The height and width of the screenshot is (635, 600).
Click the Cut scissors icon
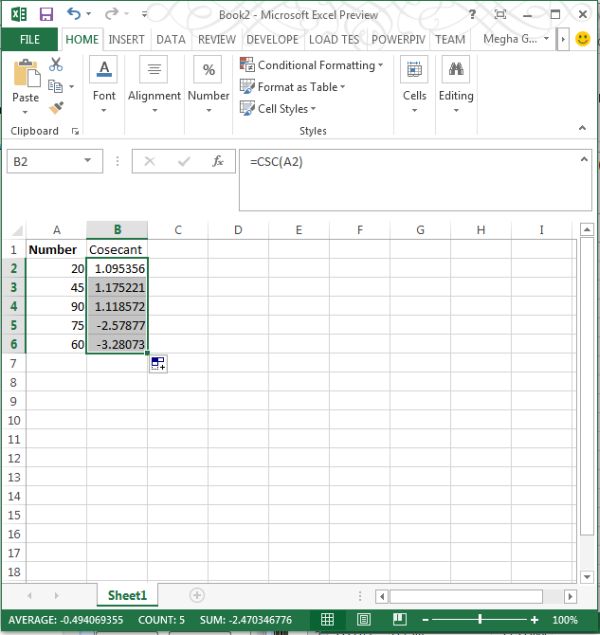click(x=56, y=64)
